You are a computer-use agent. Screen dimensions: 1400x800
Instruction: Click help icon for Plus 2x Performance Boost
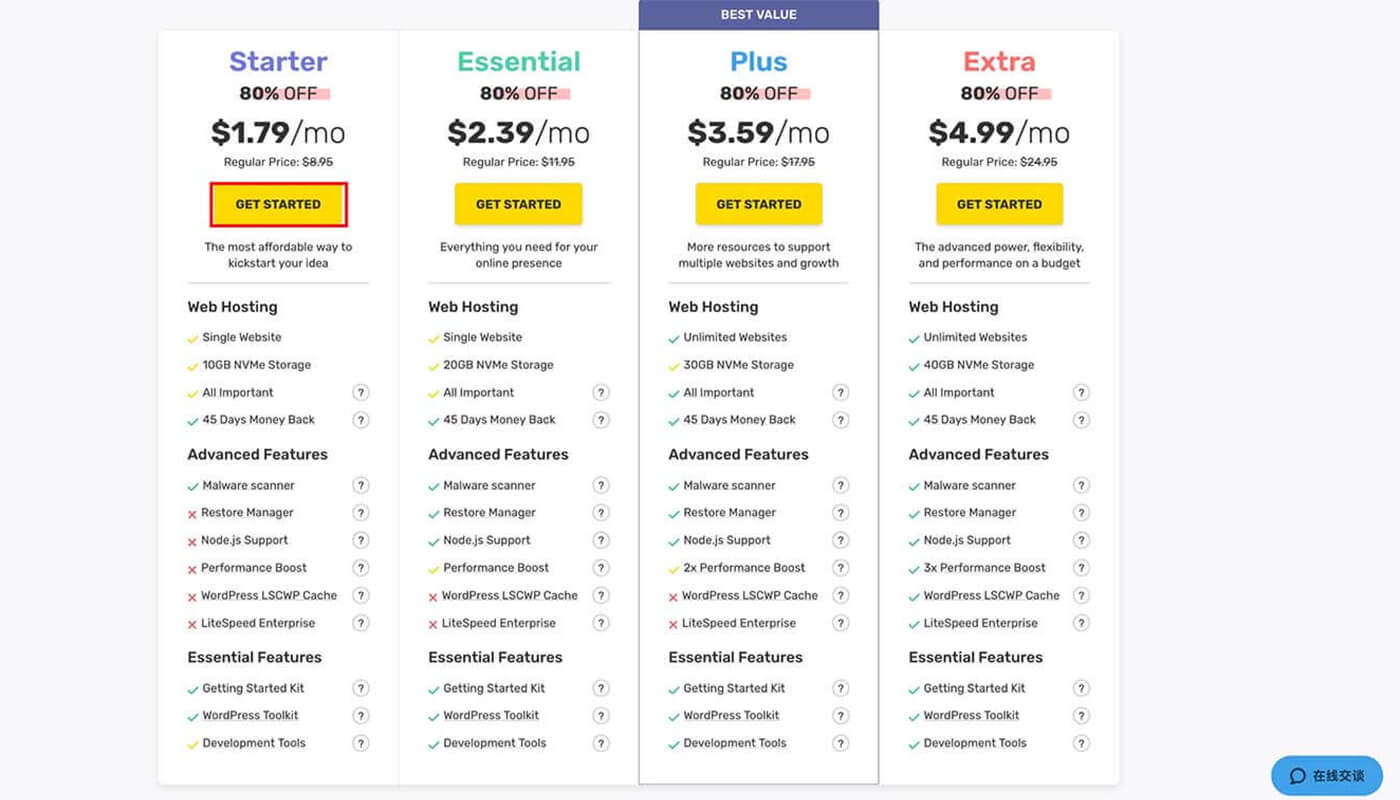pyautogui.click(x=841, y=568)
